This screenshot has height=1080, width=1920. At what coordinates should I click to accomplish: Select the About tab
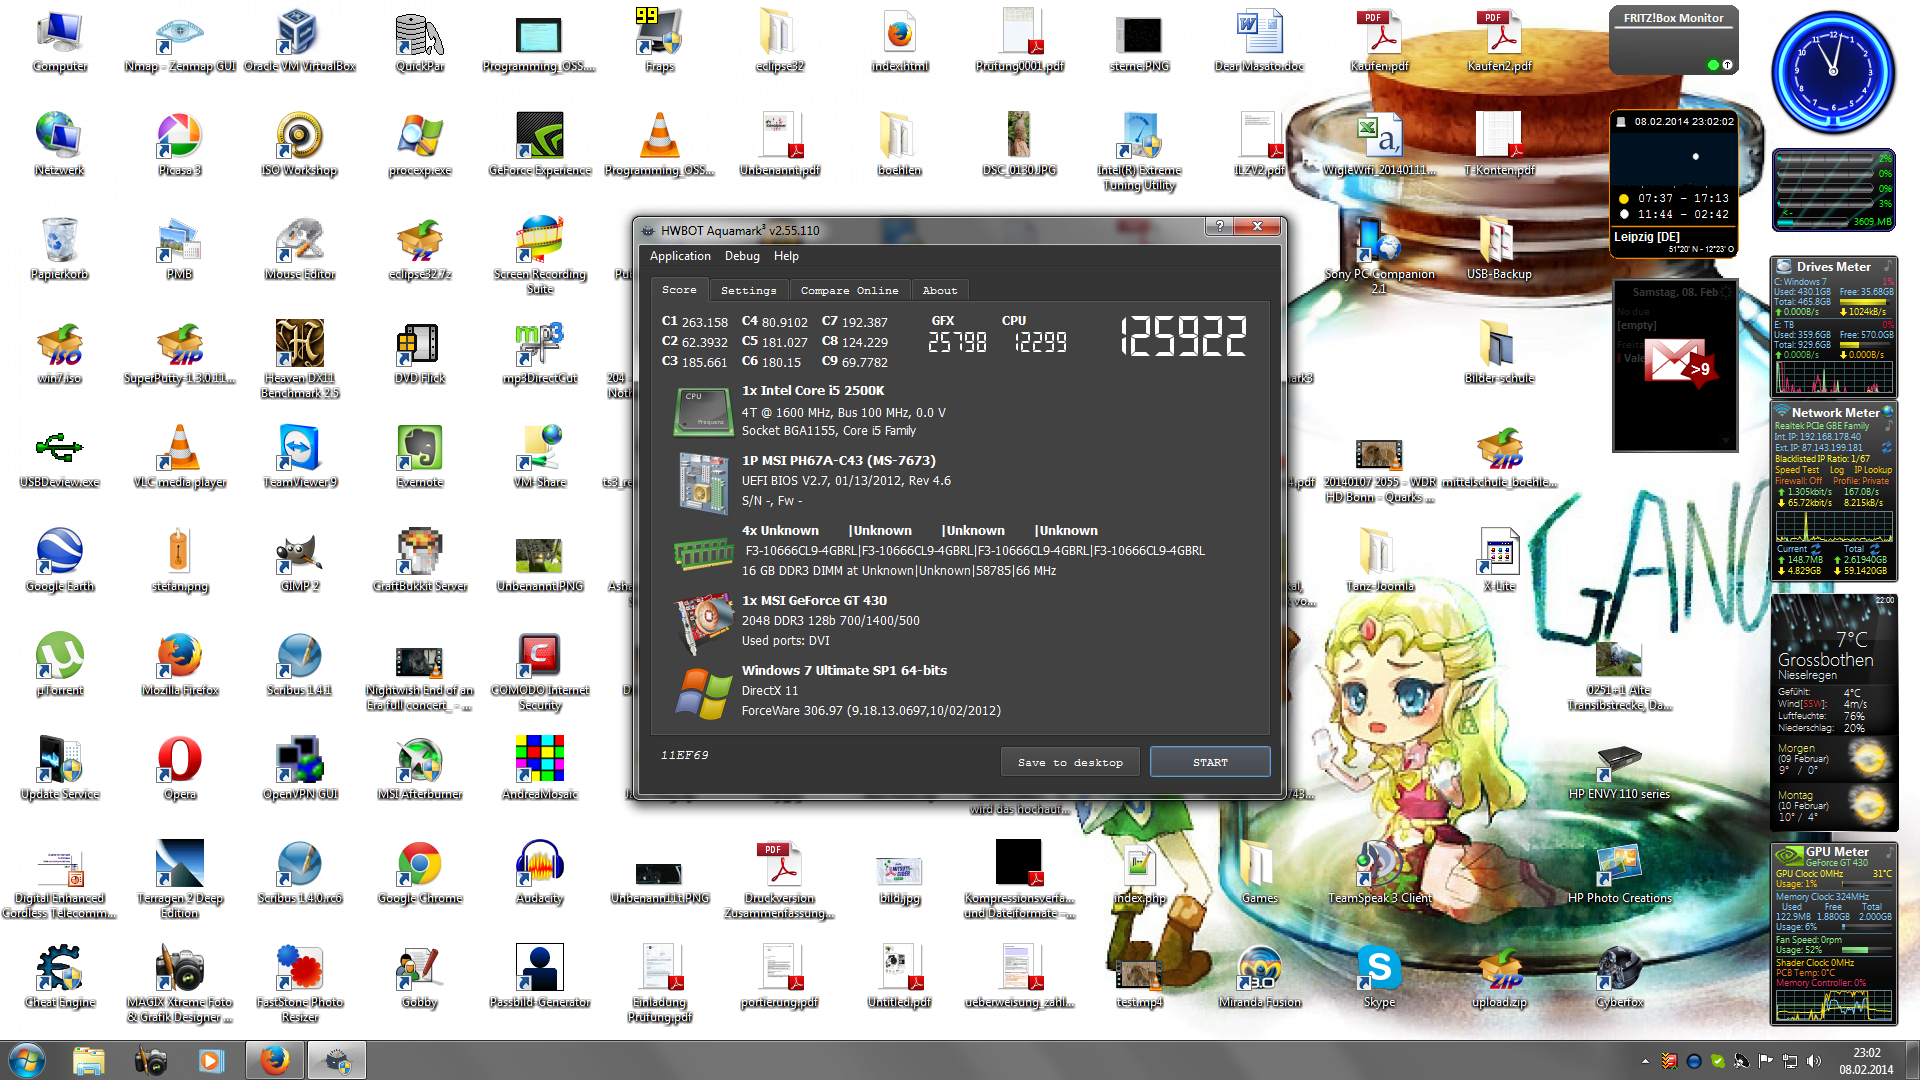[939, 290]
